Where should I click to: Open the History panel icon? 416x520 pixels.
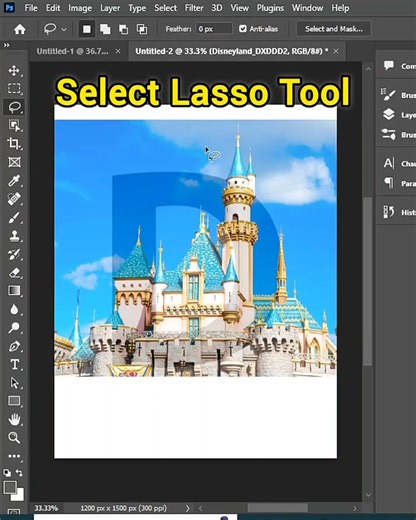coord(389,212)
